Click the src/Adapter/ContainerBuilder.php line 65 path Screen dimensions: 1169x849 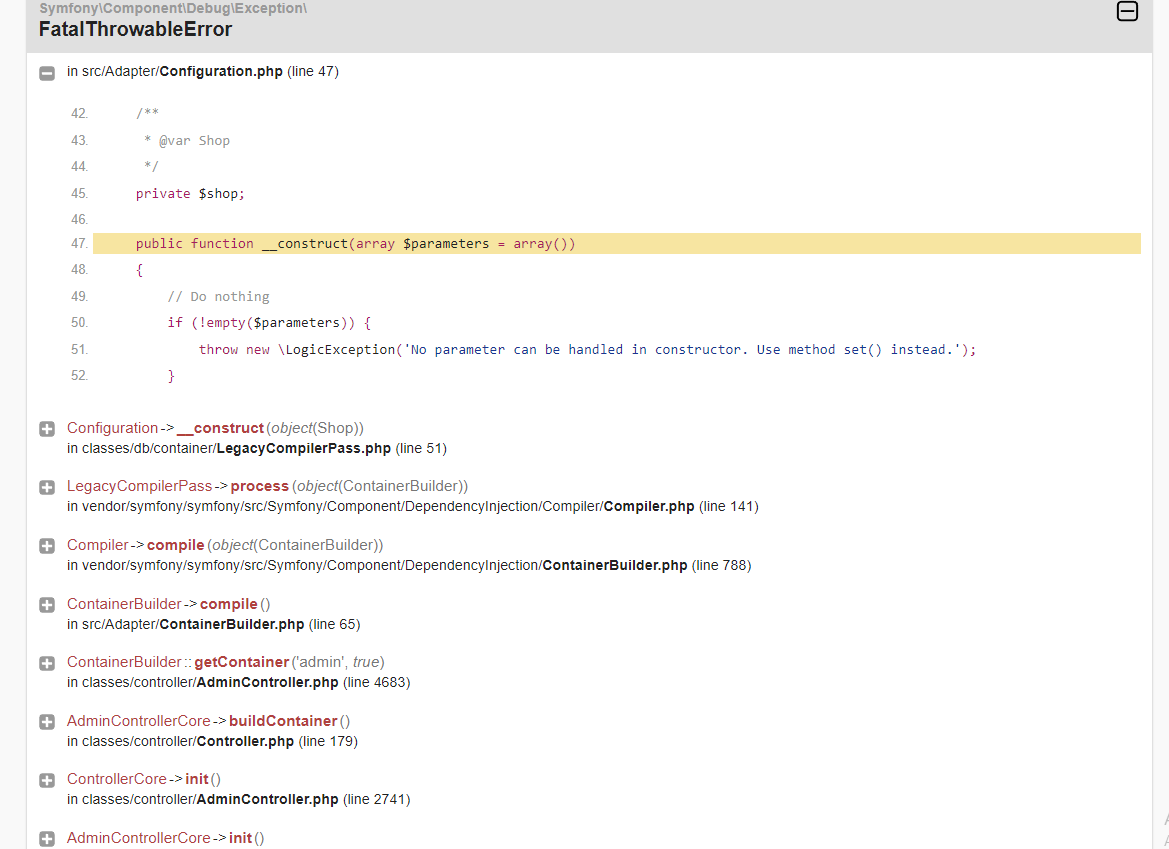(213, 624)
